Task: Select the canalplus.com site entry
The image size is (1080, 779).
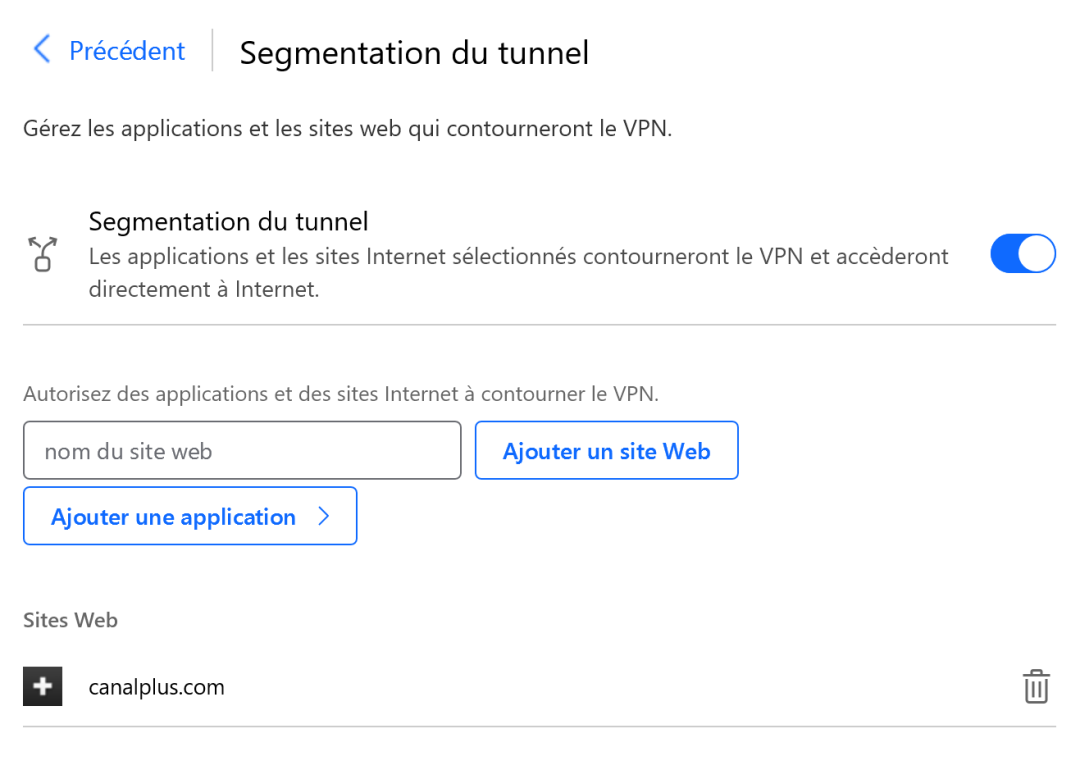Action: click(157, 688)
